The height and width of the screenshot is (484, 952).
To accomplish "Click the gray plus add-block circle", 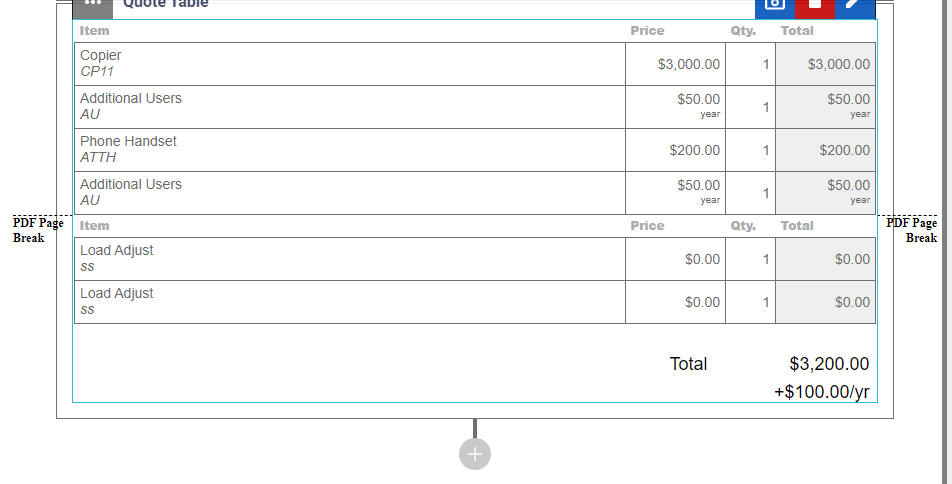I will 475,454.
